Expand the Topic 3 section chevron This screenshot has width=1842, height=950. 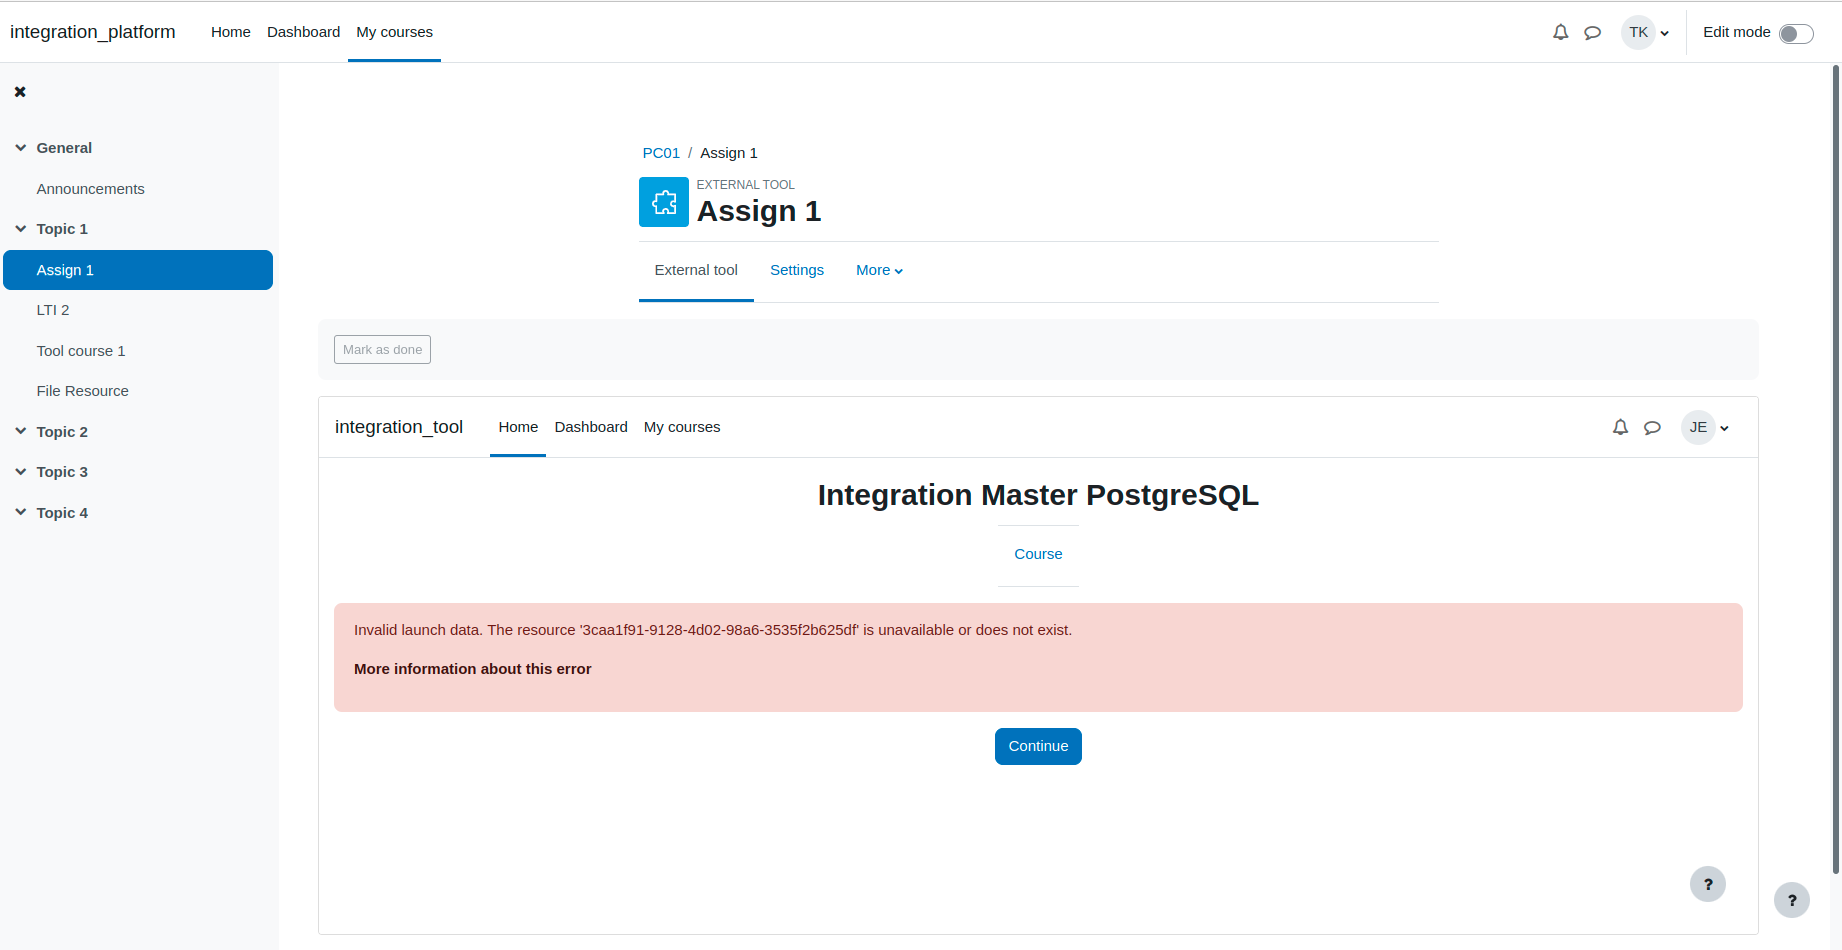tap(21, 472)
